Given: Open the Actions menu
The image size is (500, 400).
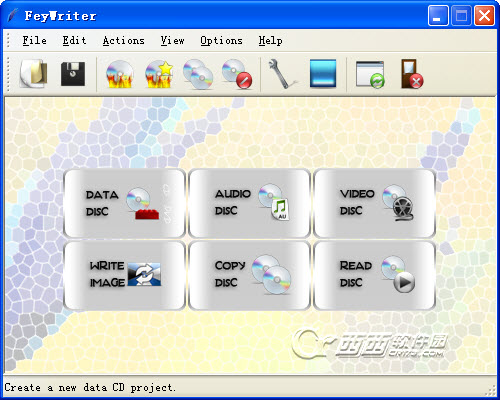Looking at the screenshot, I should coord(124,41).
